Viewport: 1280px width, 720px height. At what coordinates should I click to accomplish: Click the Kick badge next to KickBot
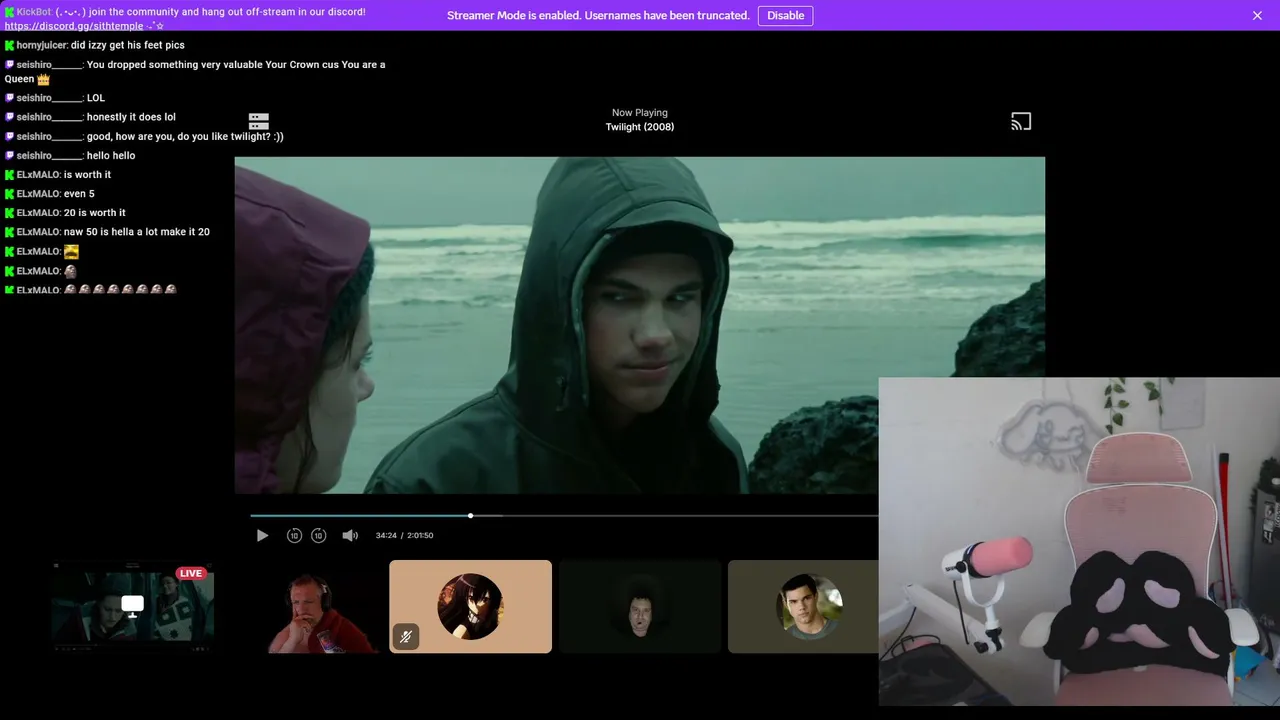(10, 12)
